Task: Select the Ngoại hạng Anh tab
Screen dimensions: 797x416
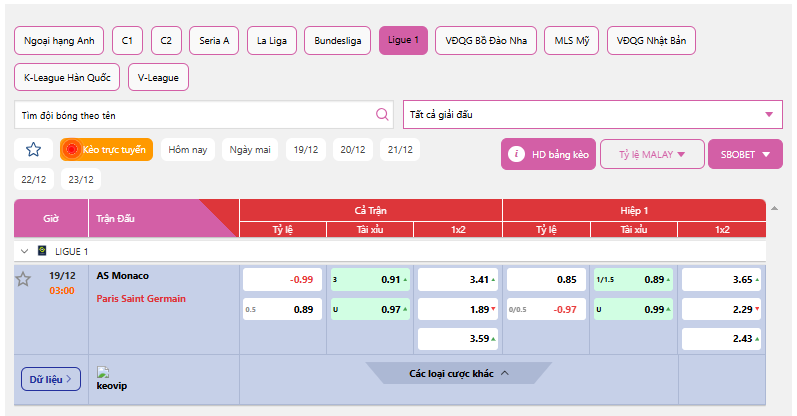Action: 59,41
